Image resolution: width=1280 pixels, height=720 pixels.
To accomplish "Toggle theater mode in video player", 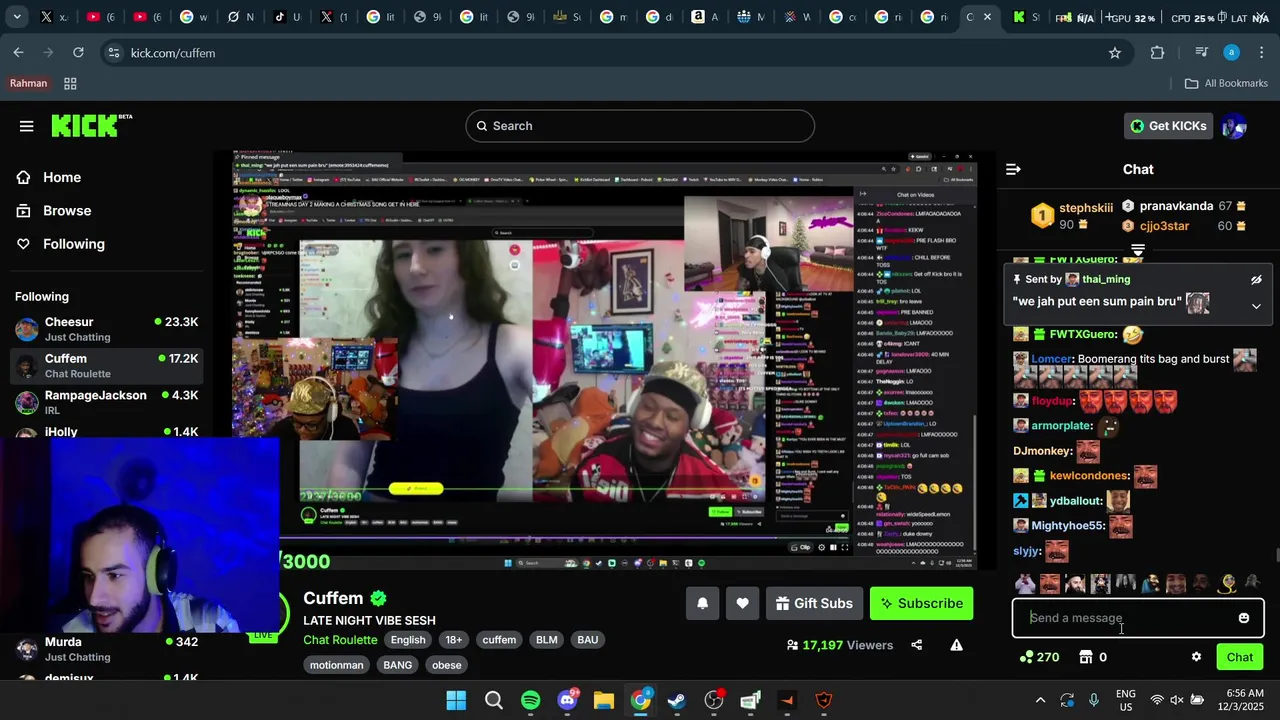I will tap(833, 547).
